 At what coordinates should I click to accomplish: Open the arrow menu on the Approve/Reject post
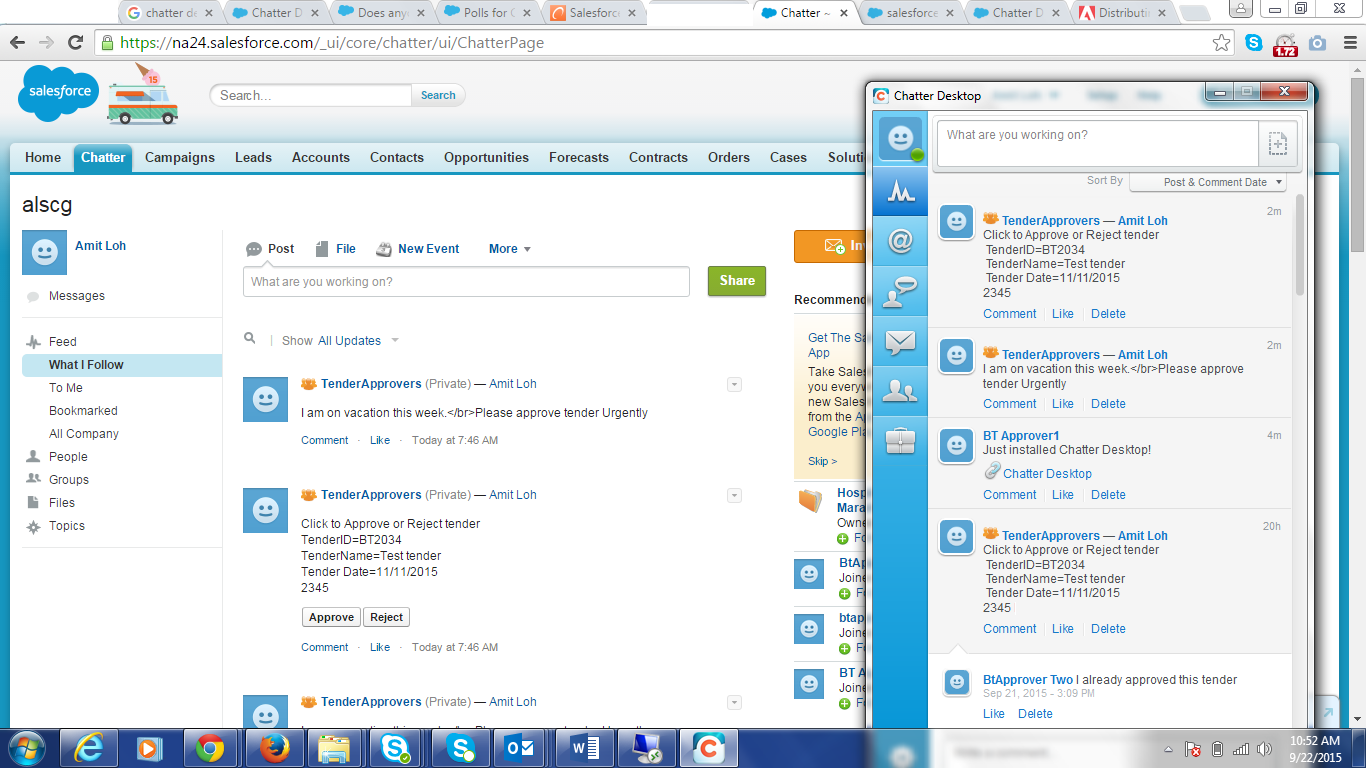point(734,495)
